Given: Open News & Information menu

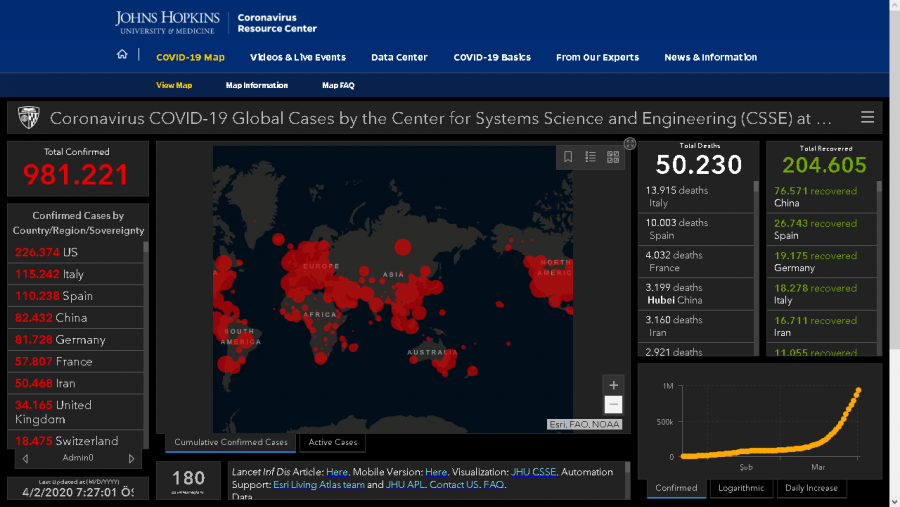Looking at the screenshot, I should pos(711,57).
